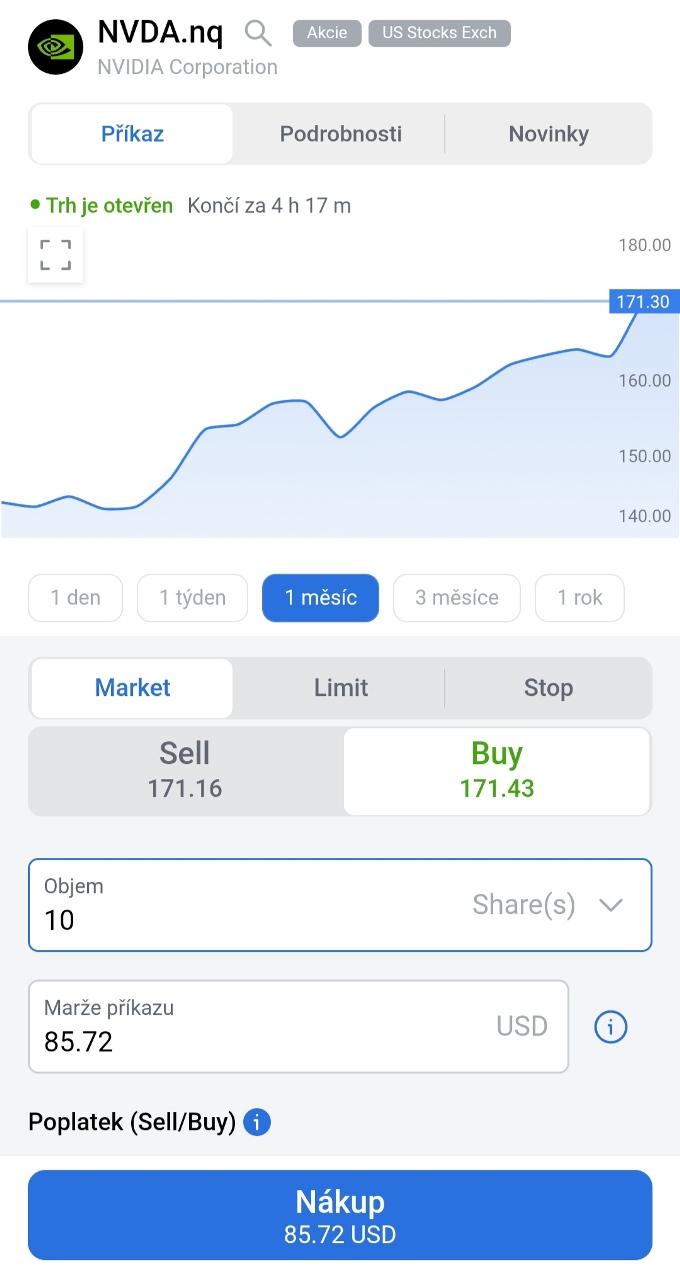Choose the 1 rok chart range

click(x=580, y=598)
